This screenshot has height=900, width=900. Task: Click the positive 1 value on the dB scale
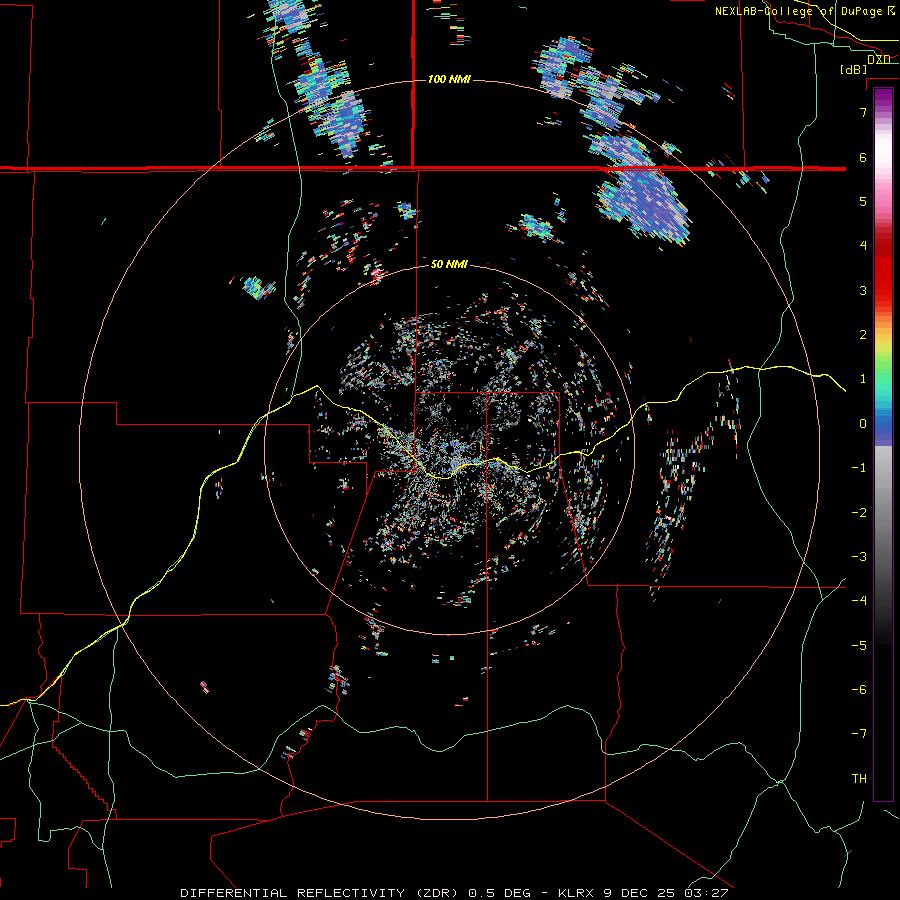point(863,379)
